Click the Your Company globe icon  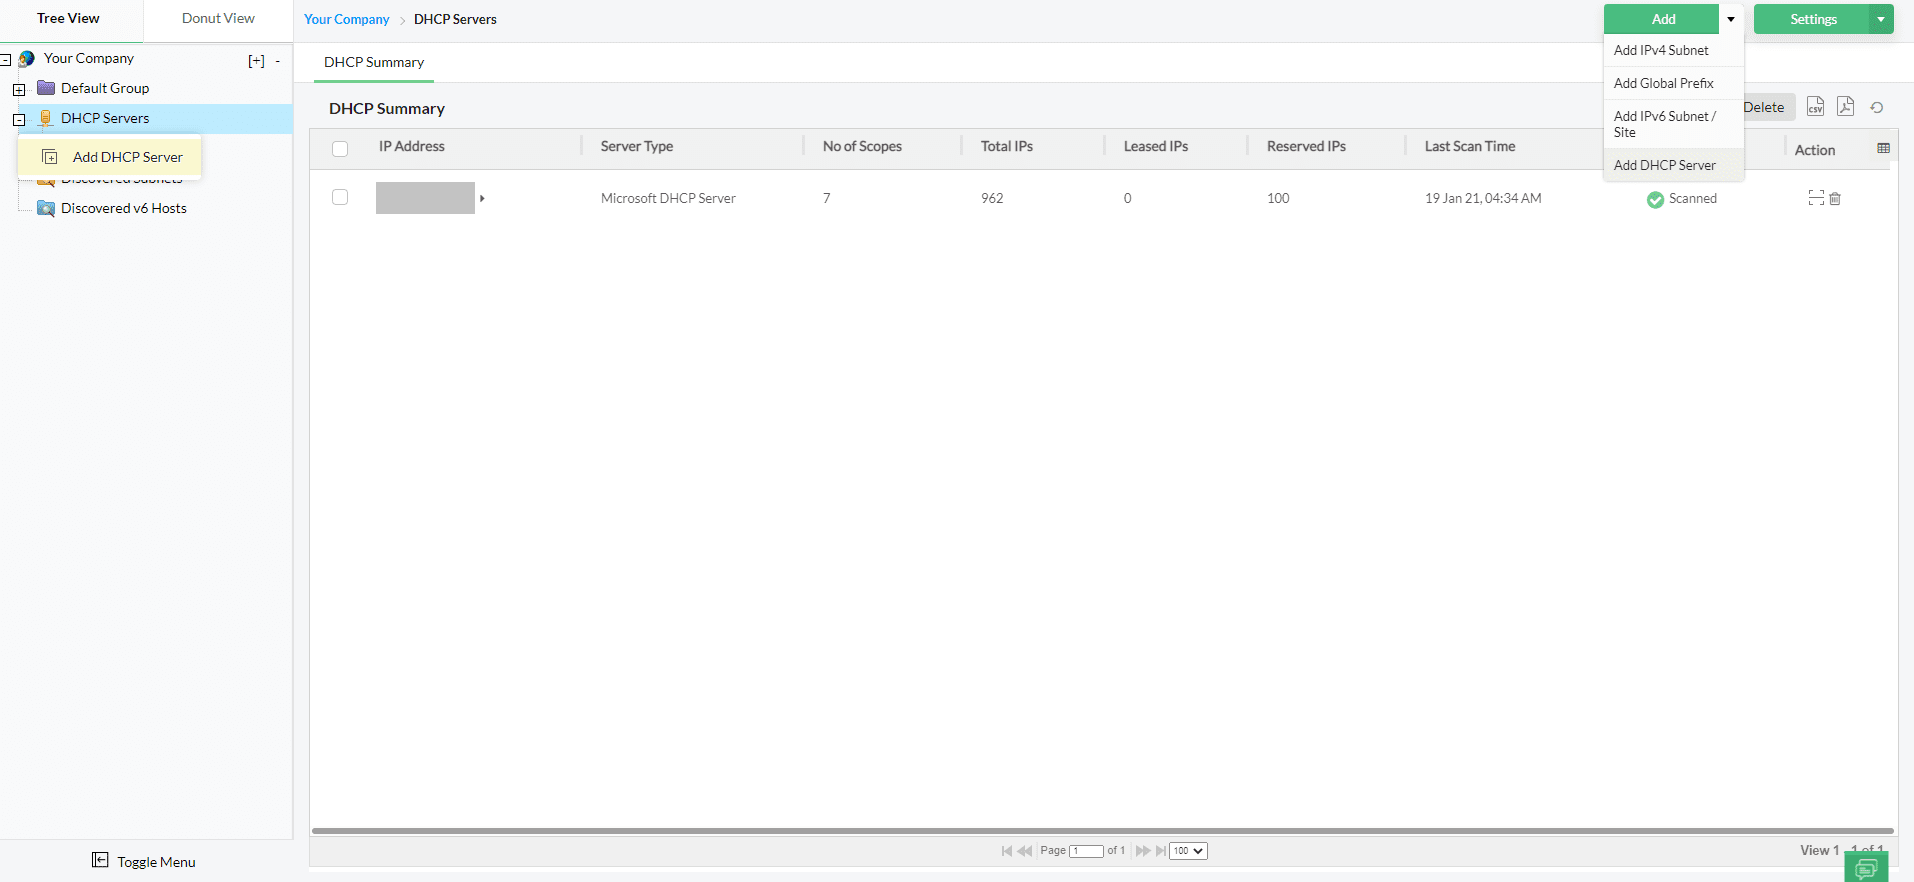pos(27,59)
